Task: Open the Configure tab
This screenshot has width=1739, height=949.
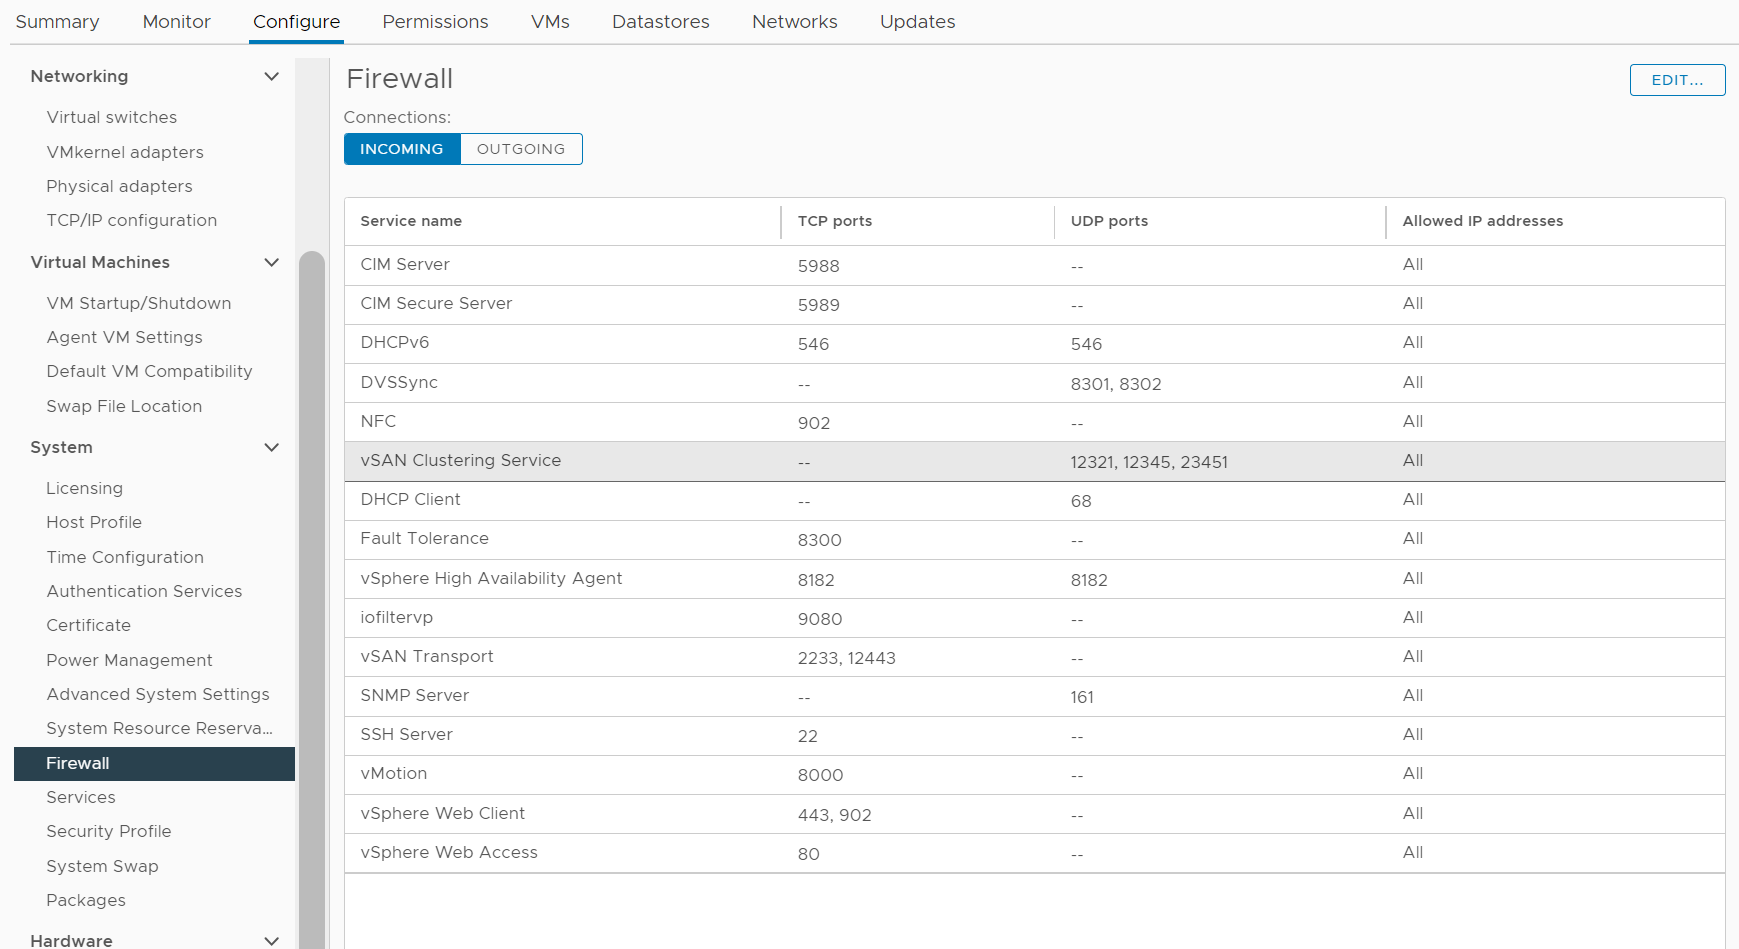Action: [296, 22]
